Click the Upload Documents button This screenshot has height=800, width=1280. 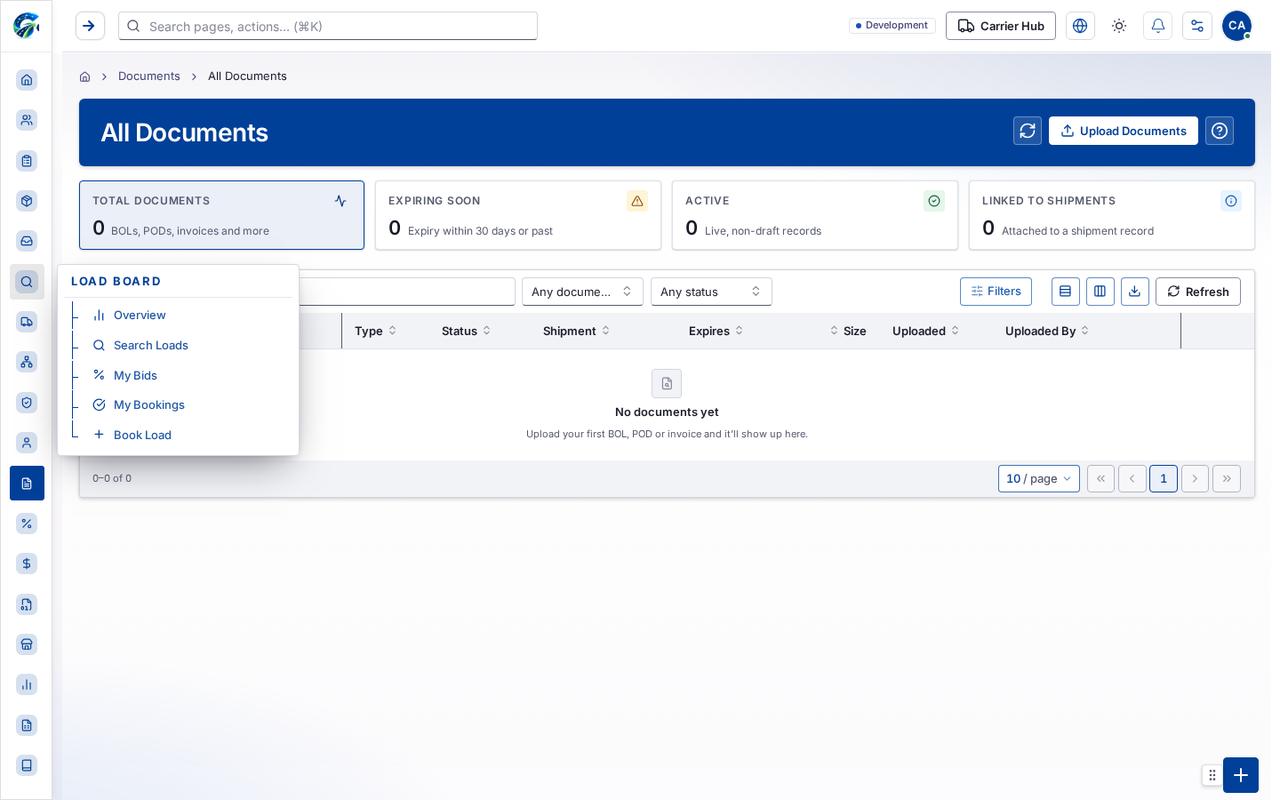tap(1123, 131)
